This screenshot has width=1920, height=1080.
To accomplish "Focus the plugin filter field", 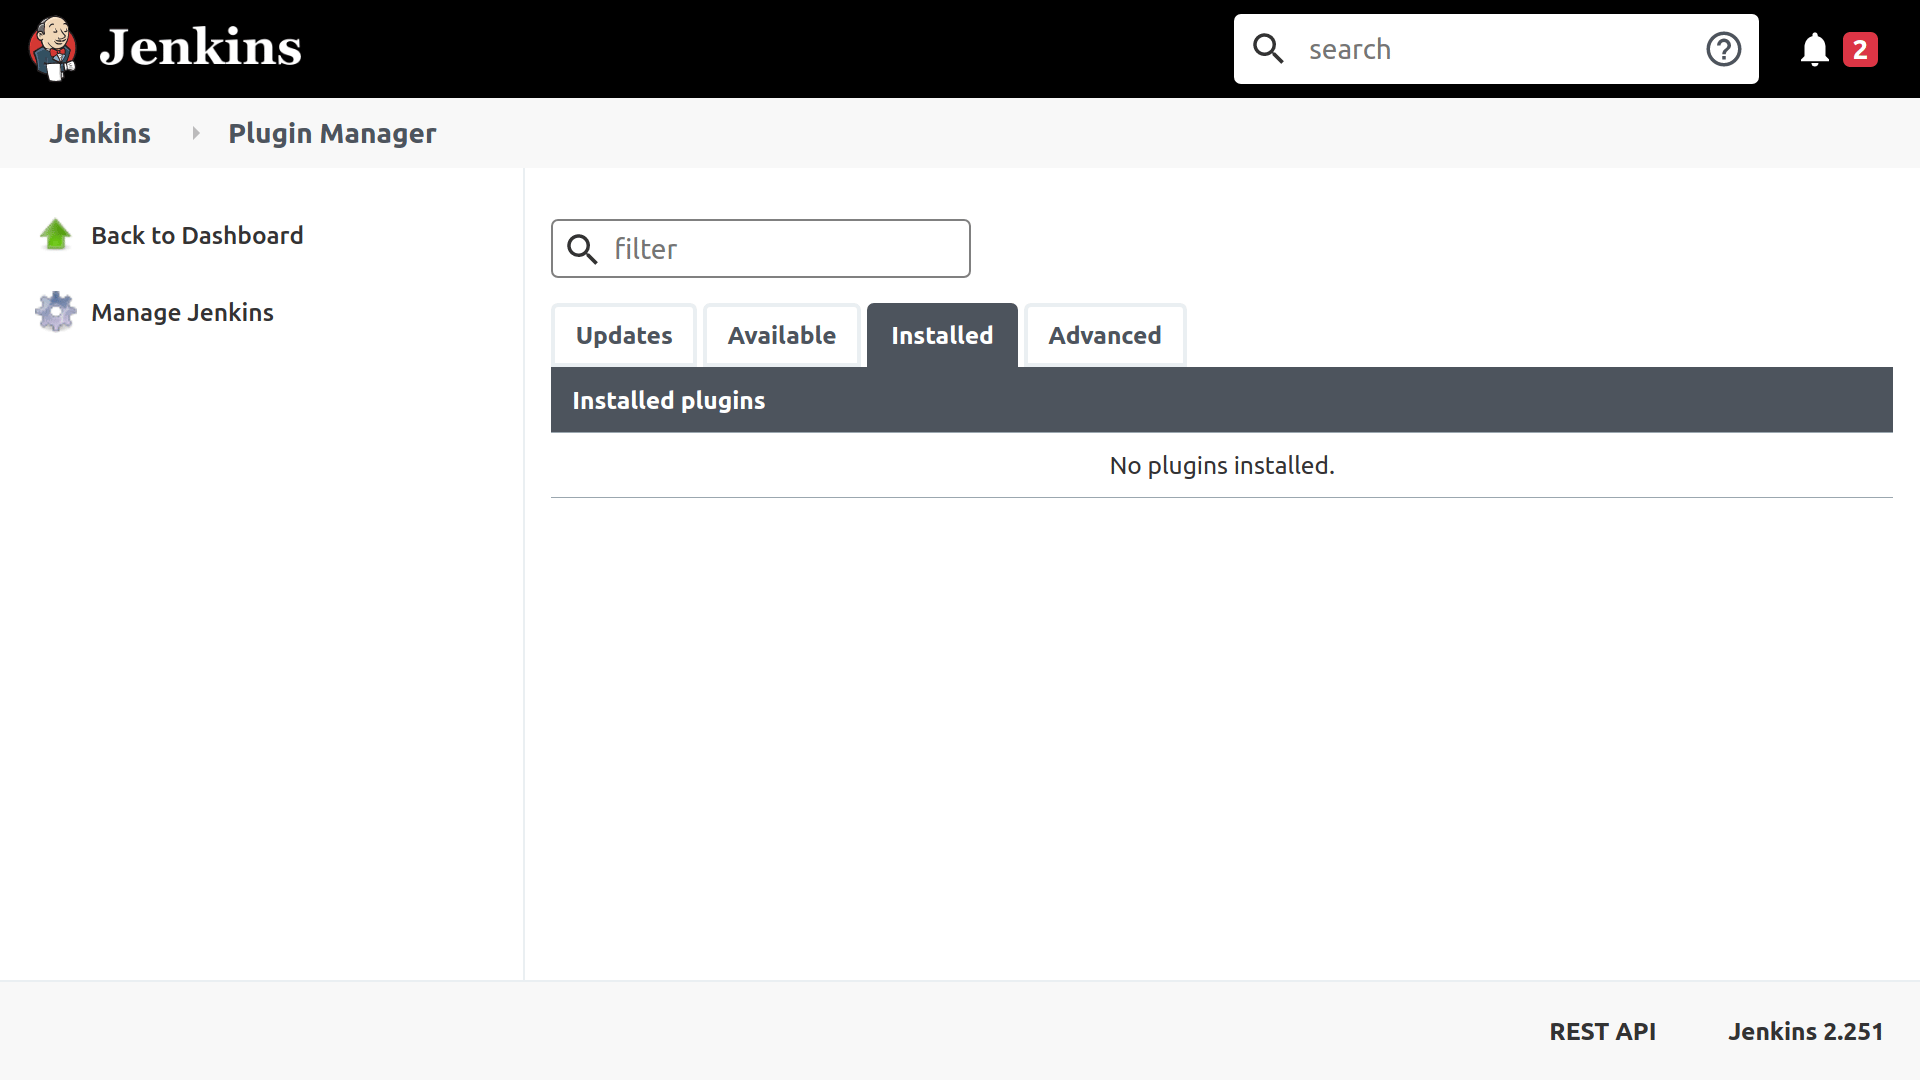I will [x=760, y=249].
